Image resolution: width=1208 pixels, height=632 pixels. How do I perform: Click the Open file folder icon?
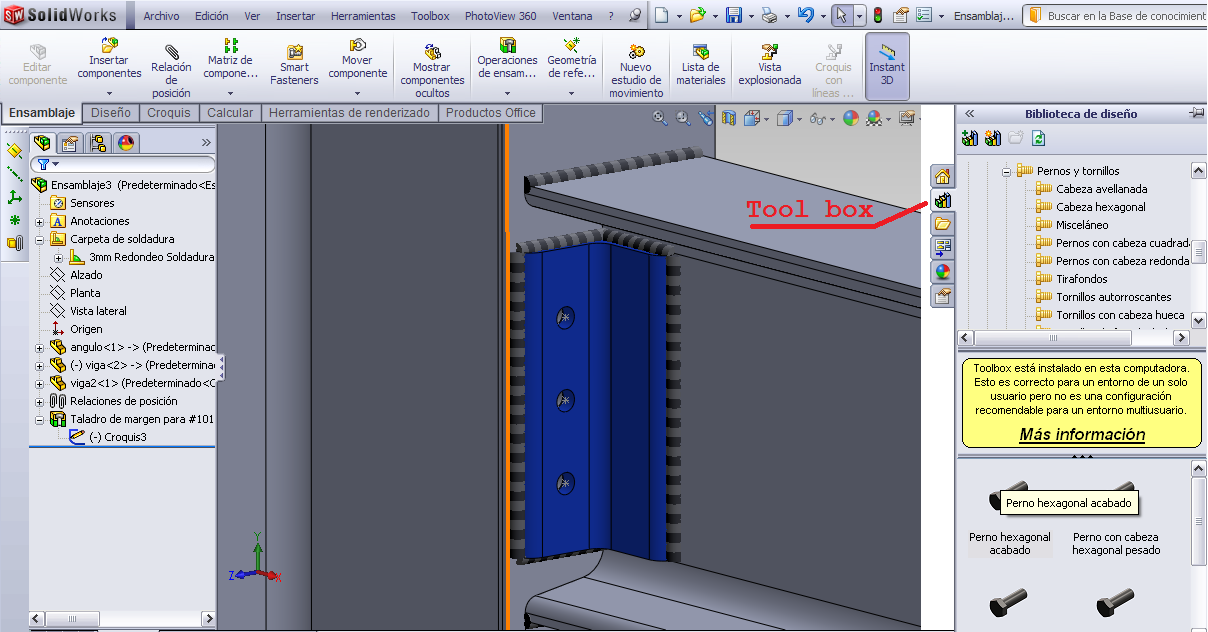coord(697,15)
